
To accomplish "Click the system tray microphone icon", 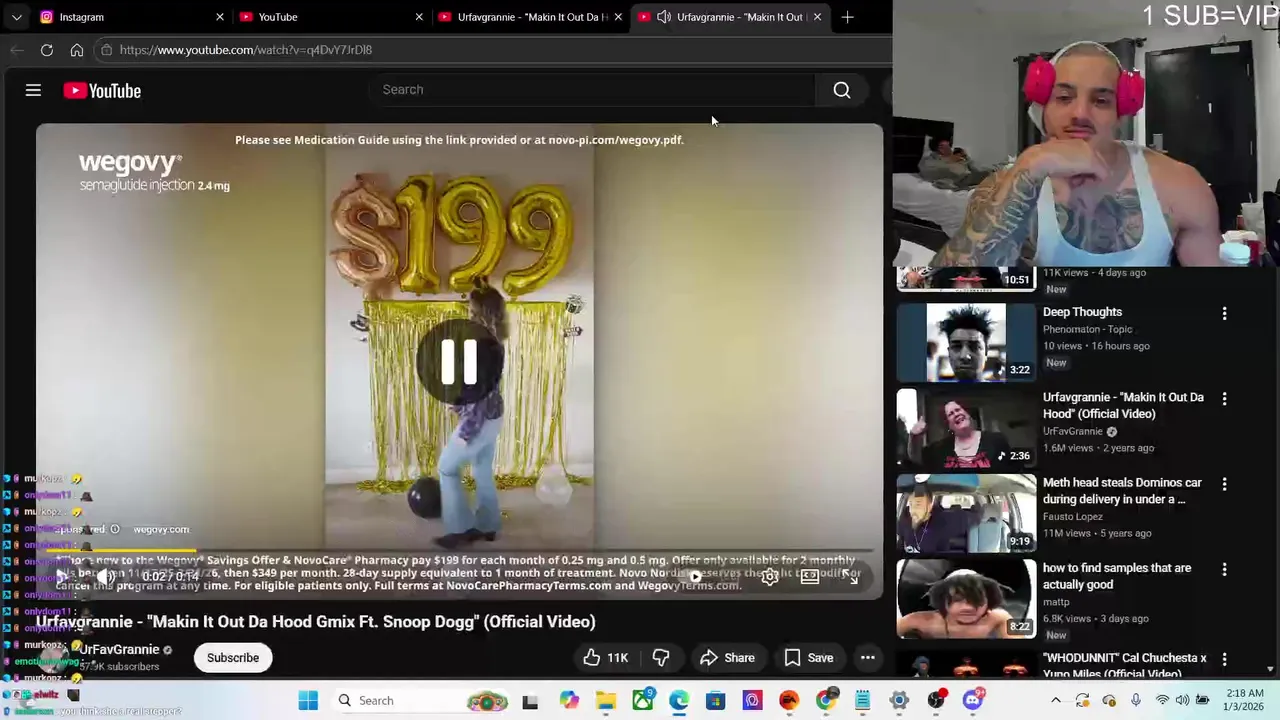I will coord(1136,701).
